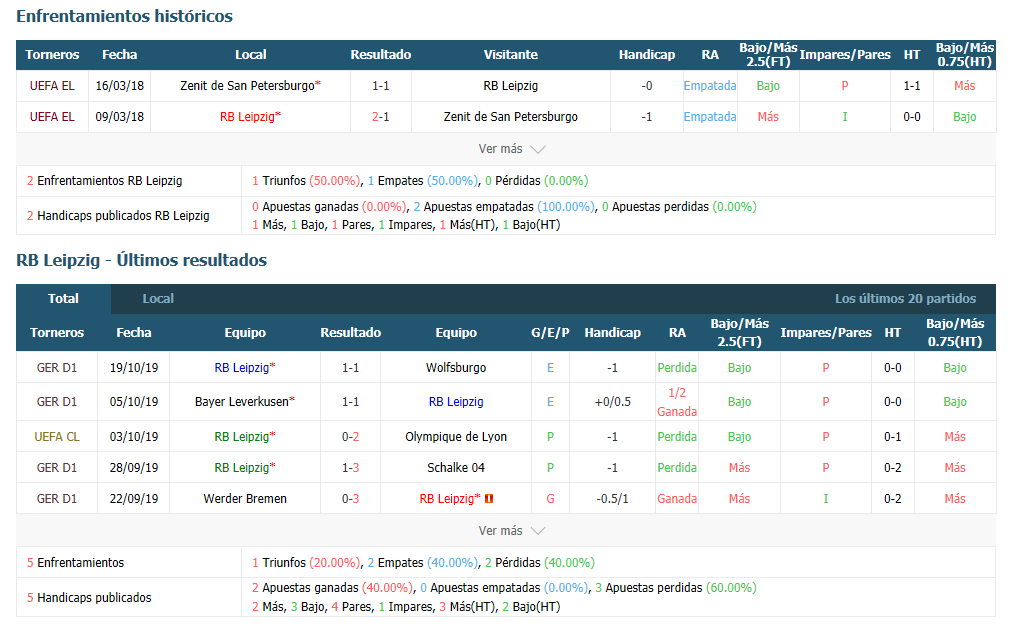
Task: Click UEFA CL tournament in 03/10/19 row
Action: coord(57,437)
